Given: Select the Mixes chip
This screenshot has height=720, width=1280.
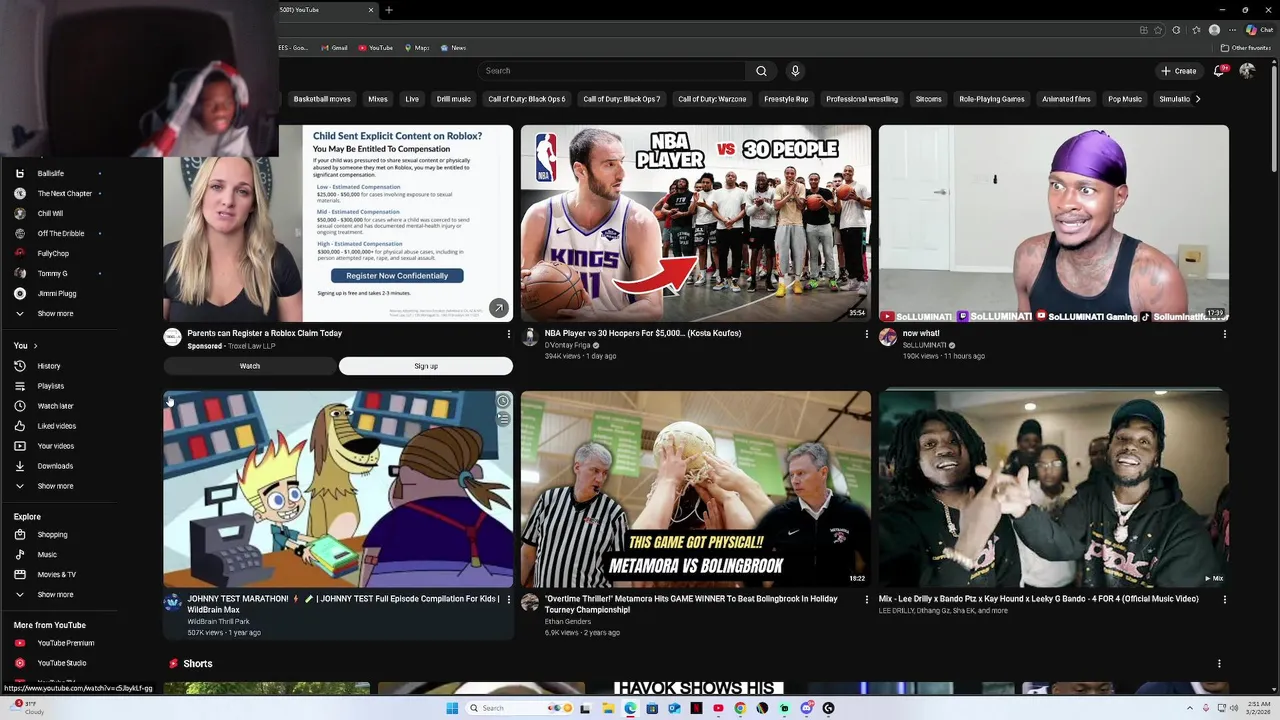Looking at the screenshot, I should 378,99.
